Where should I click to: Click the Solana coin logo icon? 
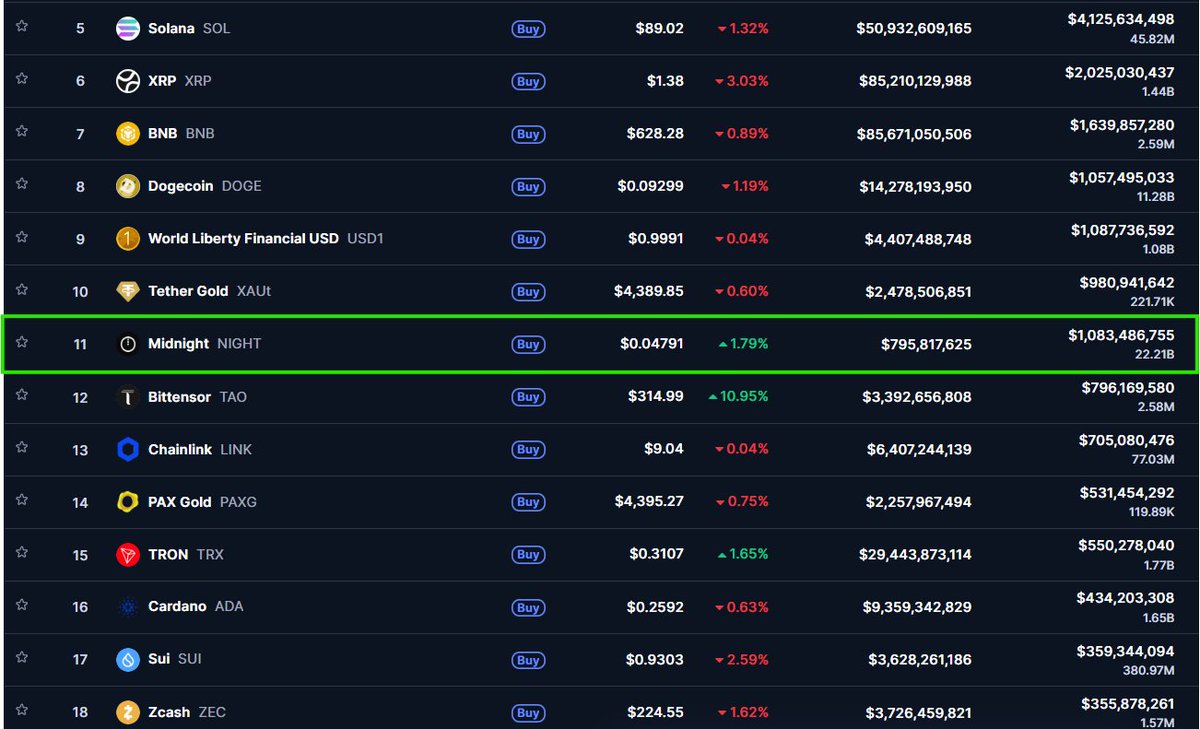(128, 28)
